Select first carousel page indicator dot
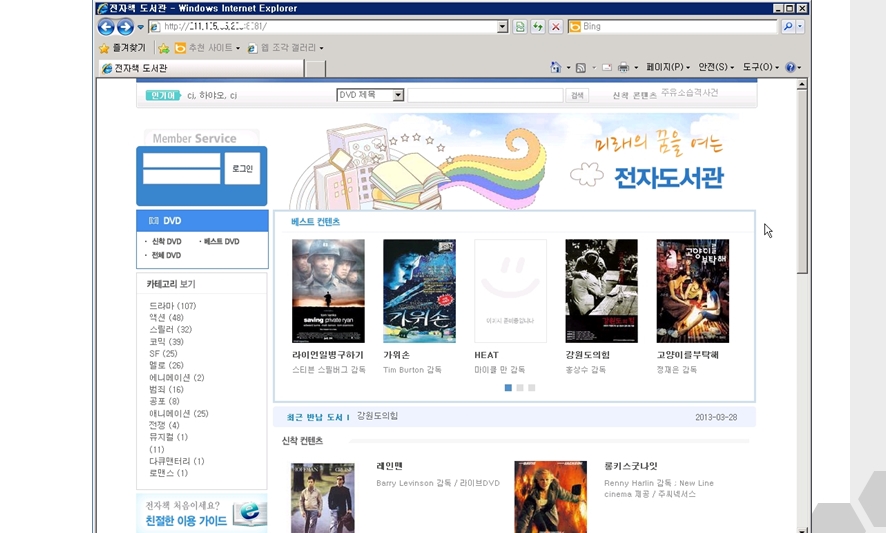 [508, 388]
